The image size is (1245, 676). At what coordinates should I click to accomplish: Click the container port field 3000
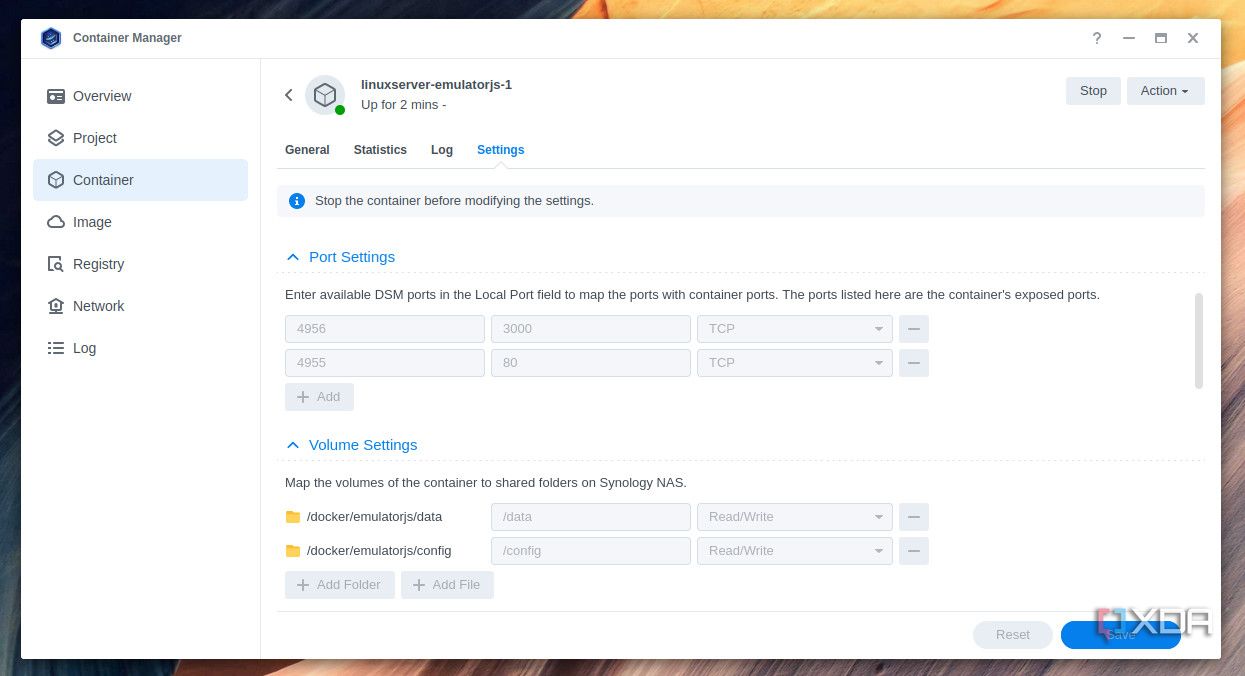pos(591,329)
